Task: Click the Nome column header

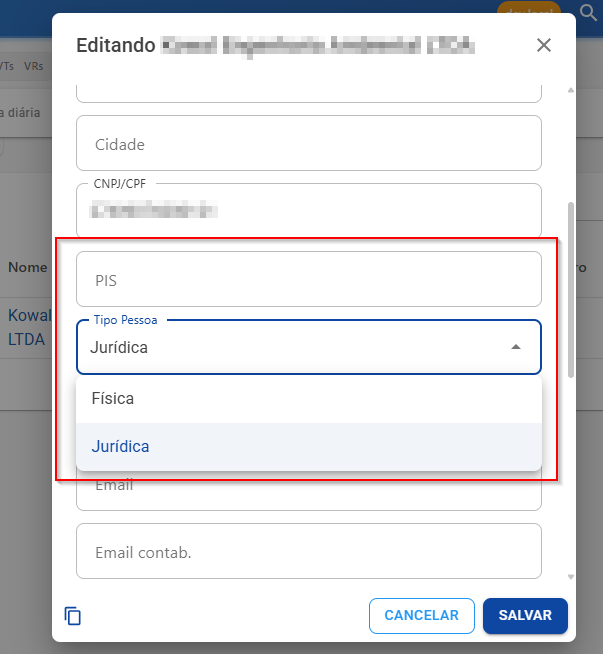Action: [28, 267]
